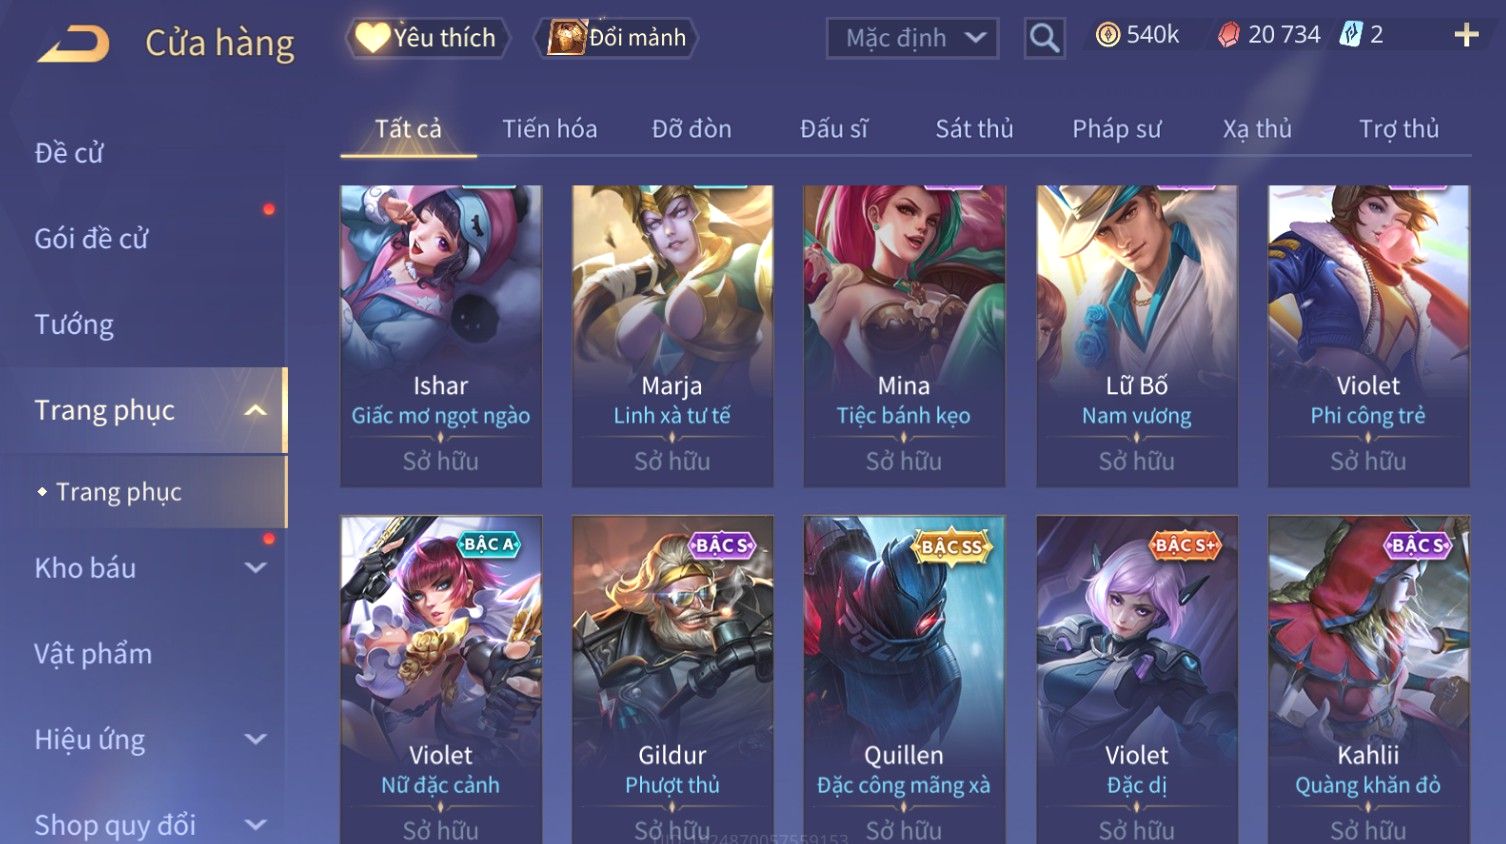
Task: Switch to the Sát thủ tab
Action: pos(974,129)
